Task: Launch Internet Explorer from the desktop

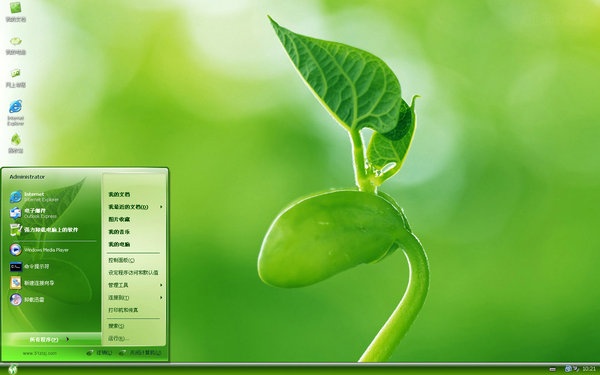Action: click(x=15, y=112)
